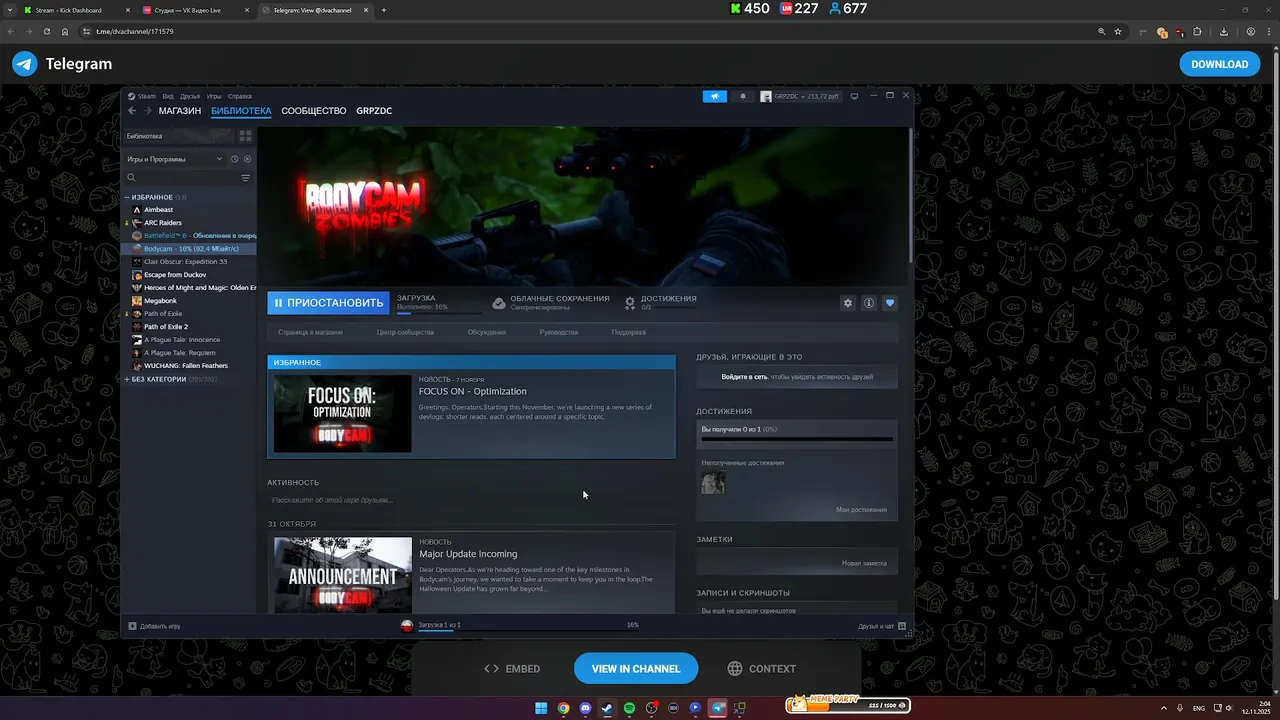Open Steam menu in menu bar

point(146,96)
